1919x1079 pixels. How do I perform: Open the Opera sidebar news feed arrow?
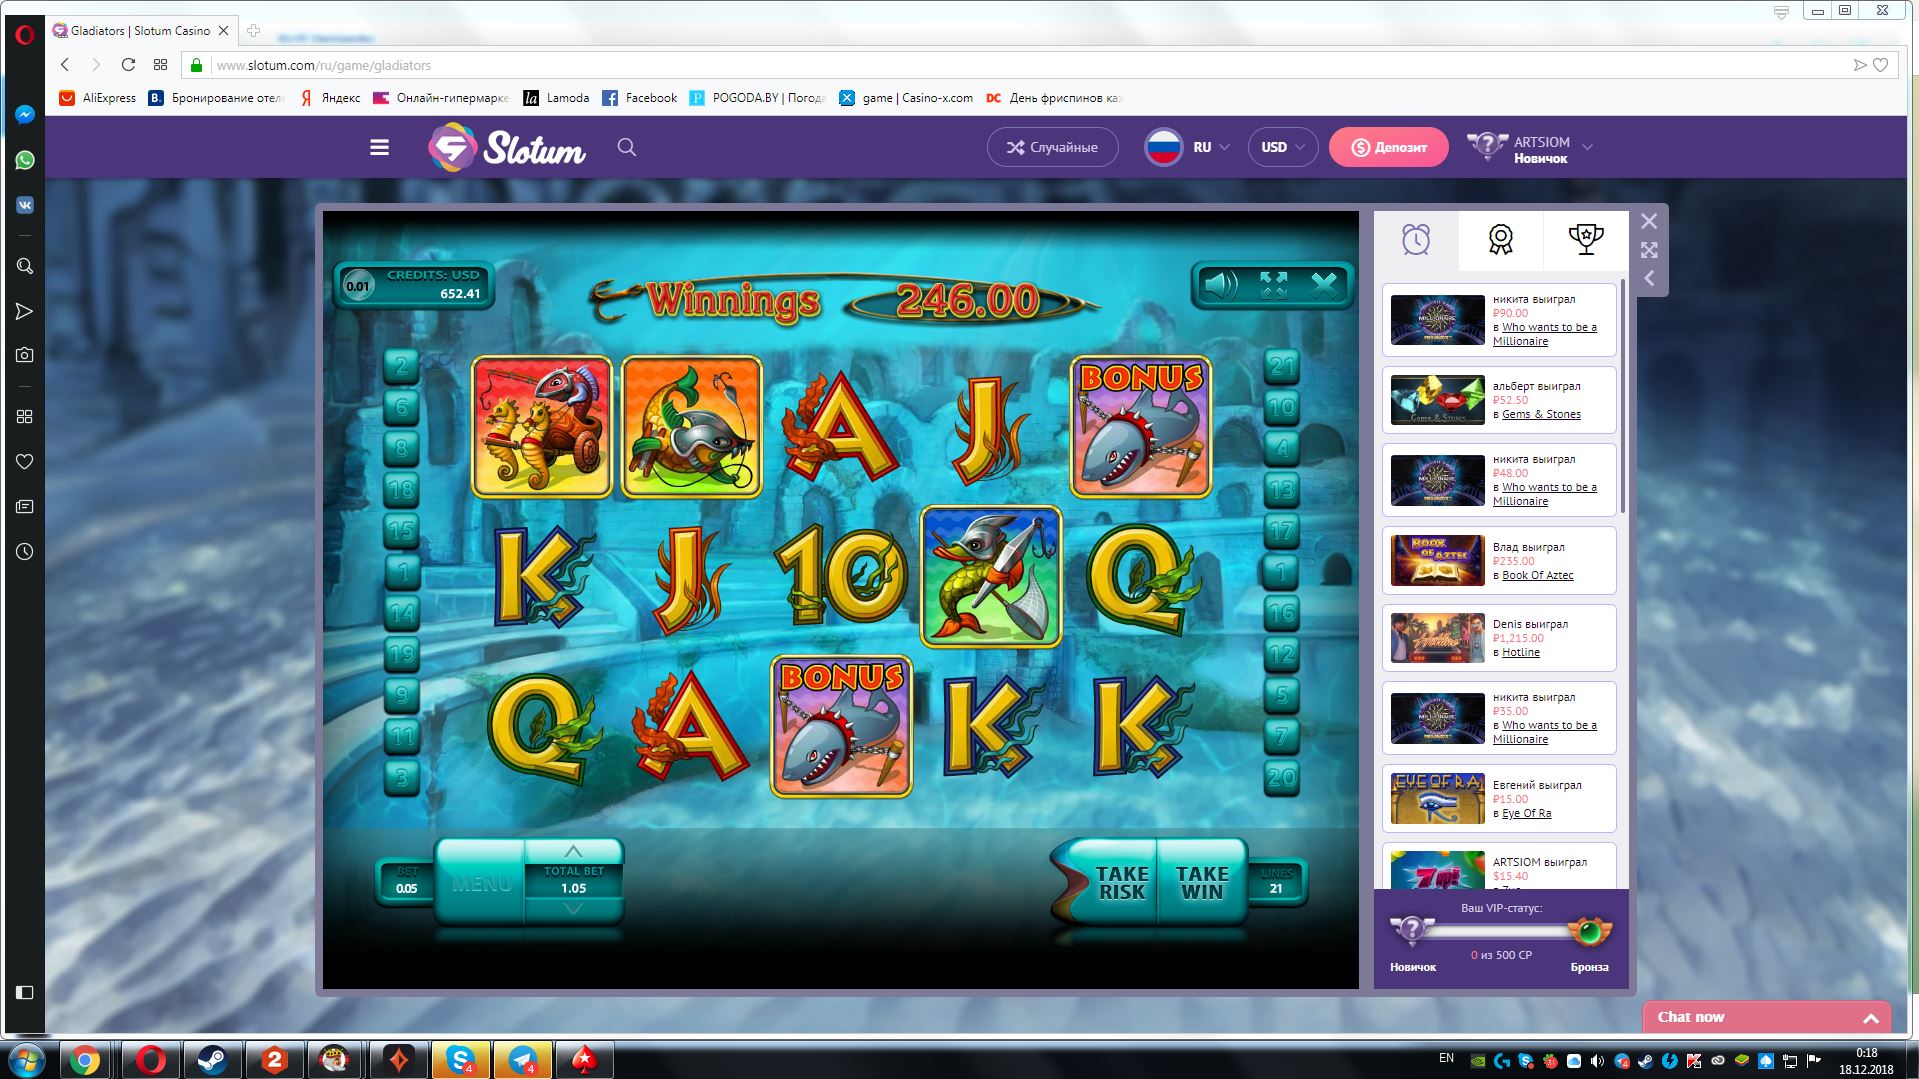[25, 312]
